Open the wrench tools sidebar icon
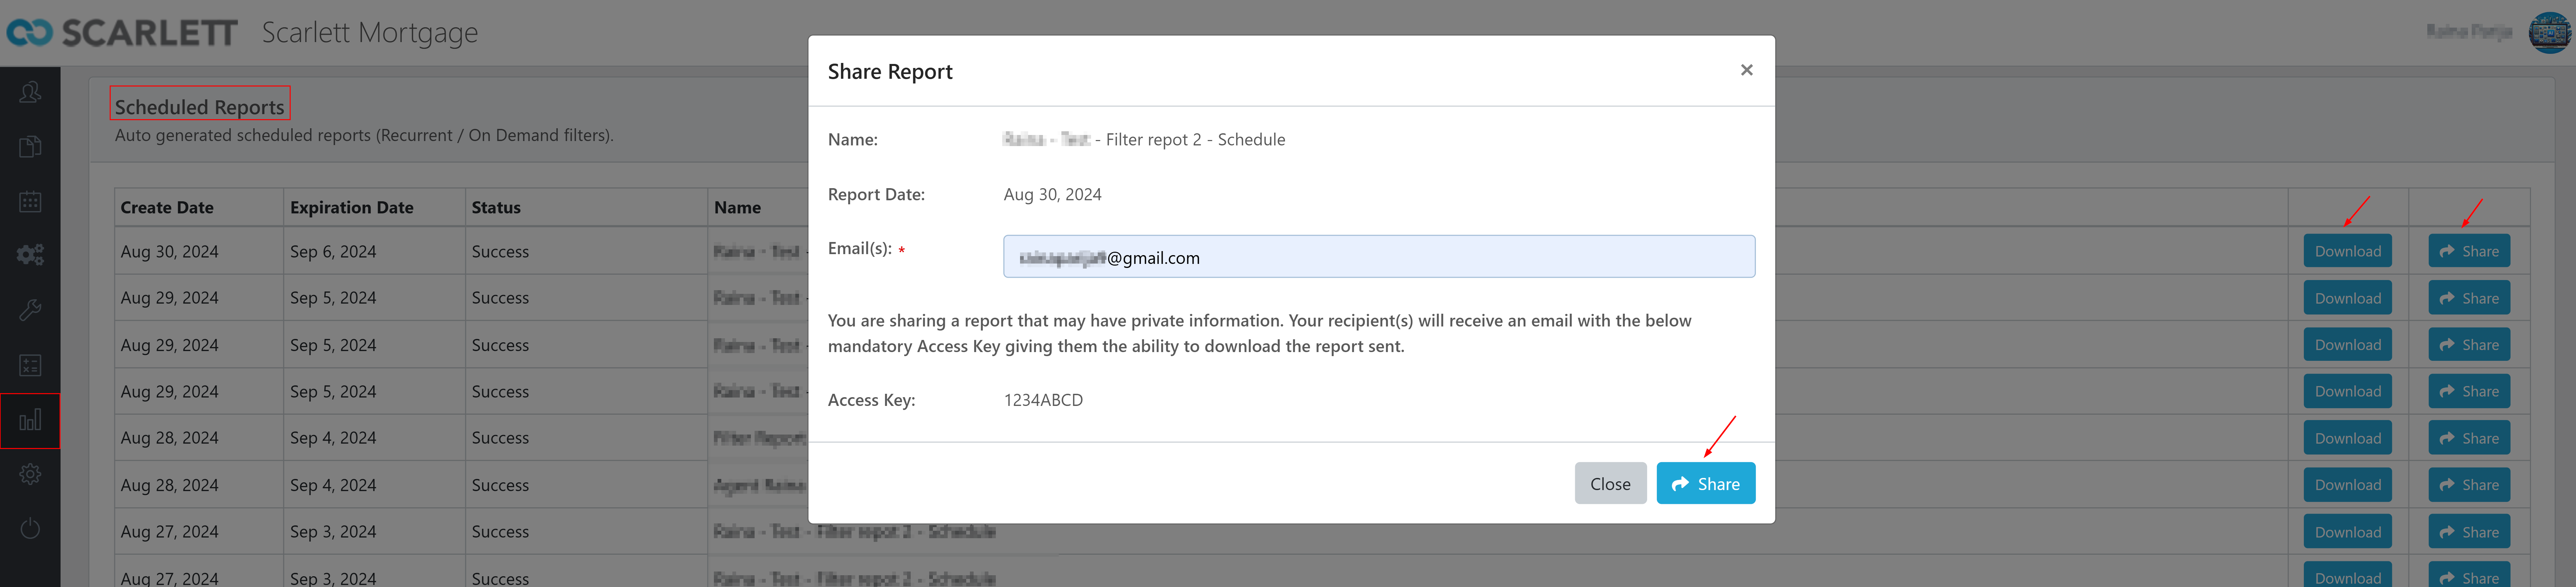The width and height of the screenshot is (2576, 587). tap(30, 310)
